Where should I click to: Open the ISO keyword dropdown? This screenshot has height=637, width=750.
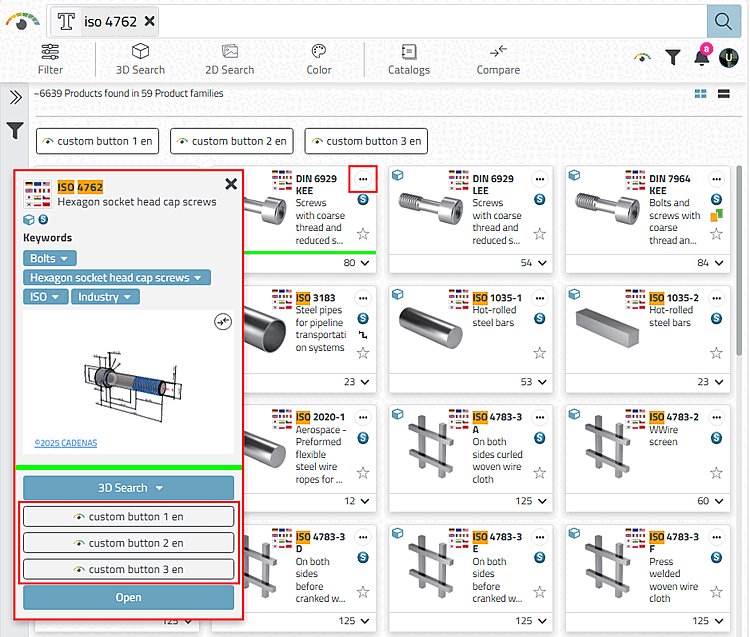point(45,297)
